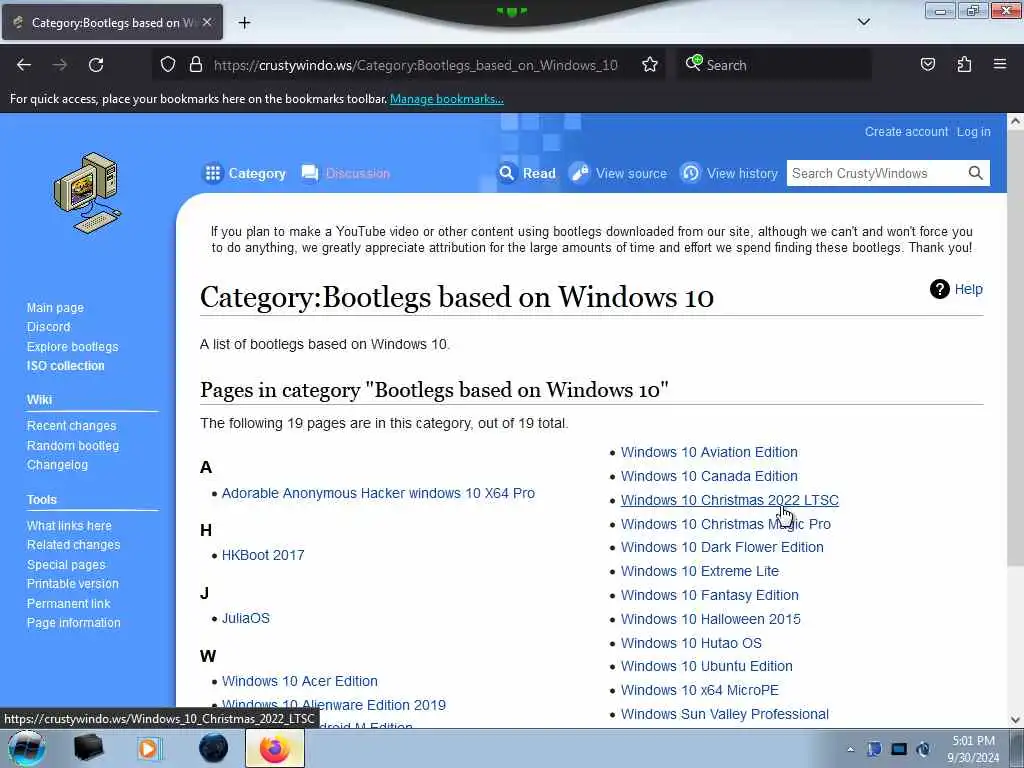
Task: Click Permanent link in Tools
Action: click(68, 603)
